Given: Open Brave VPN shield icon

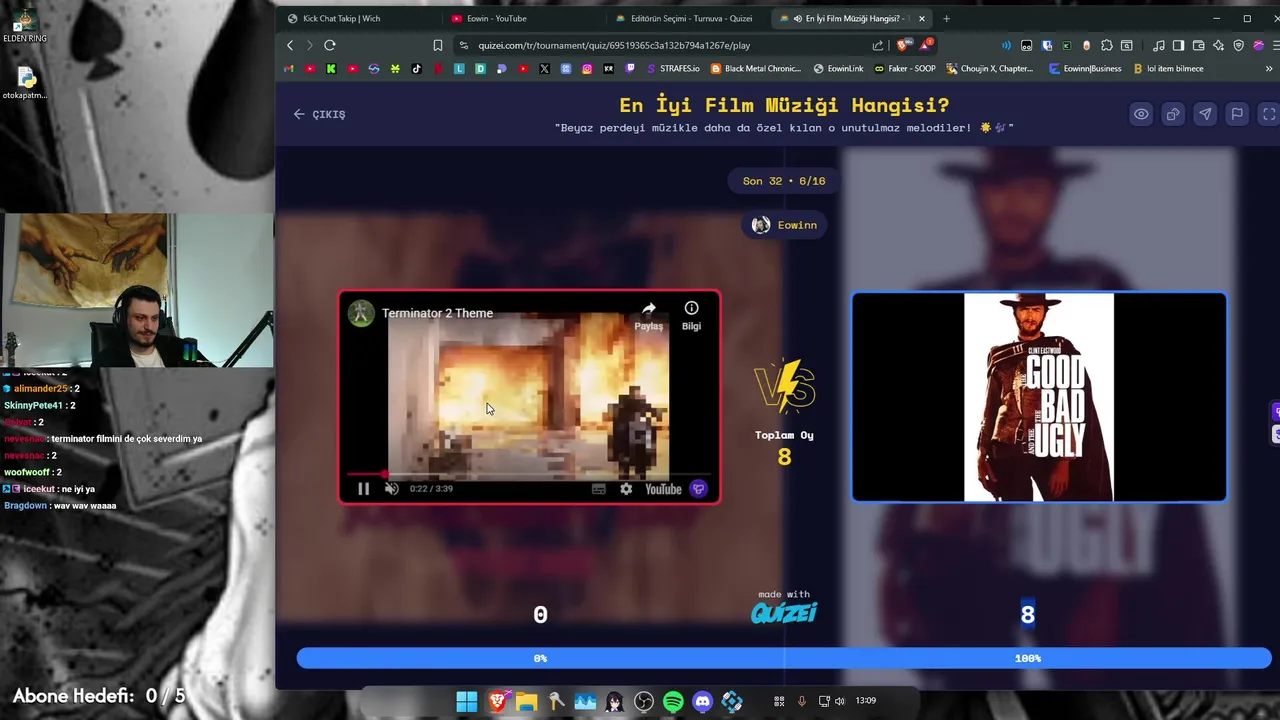Looking at the screenshot, I should (1239, 45).
